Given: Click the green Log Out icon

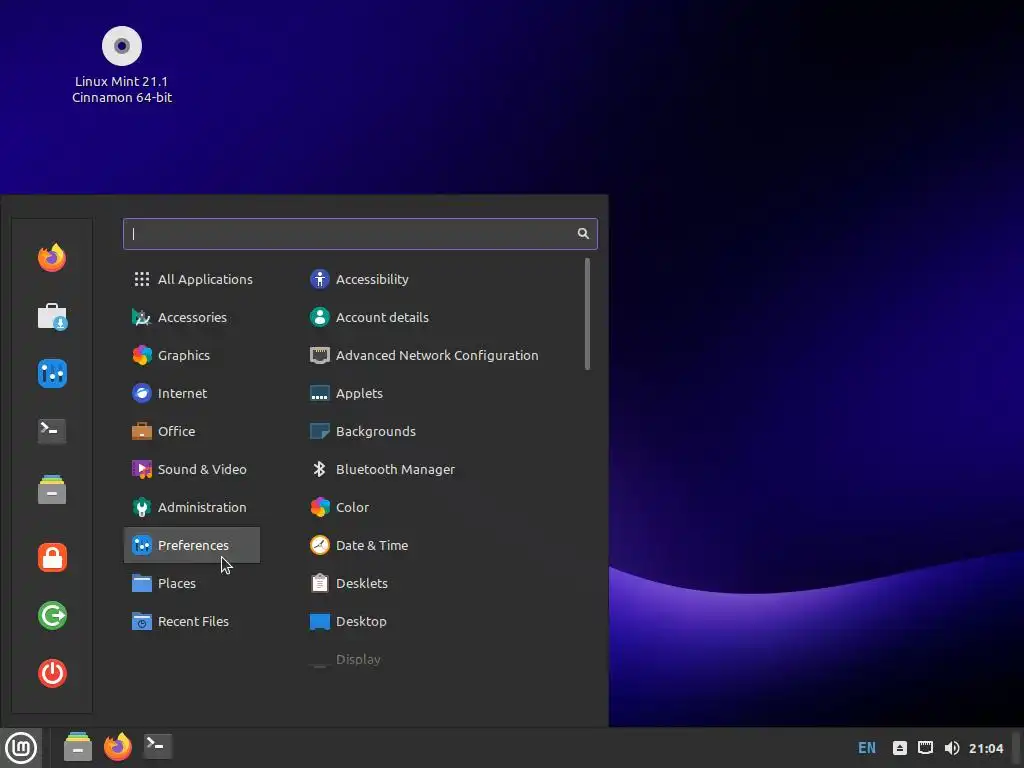Looking at the screenshot, I should tap(52, 615).
